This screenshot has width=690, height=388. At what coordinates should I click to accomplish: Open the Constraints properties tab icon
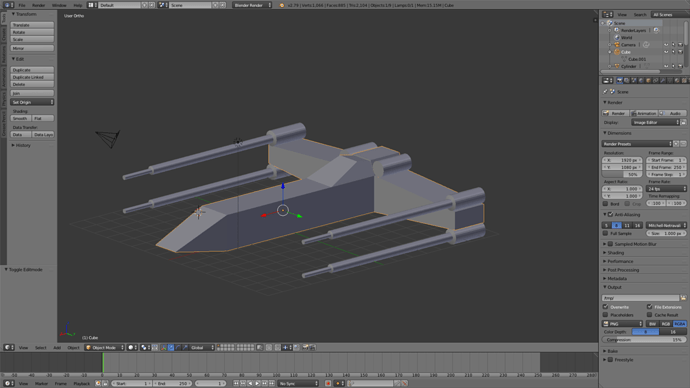(x=656, y=81)
